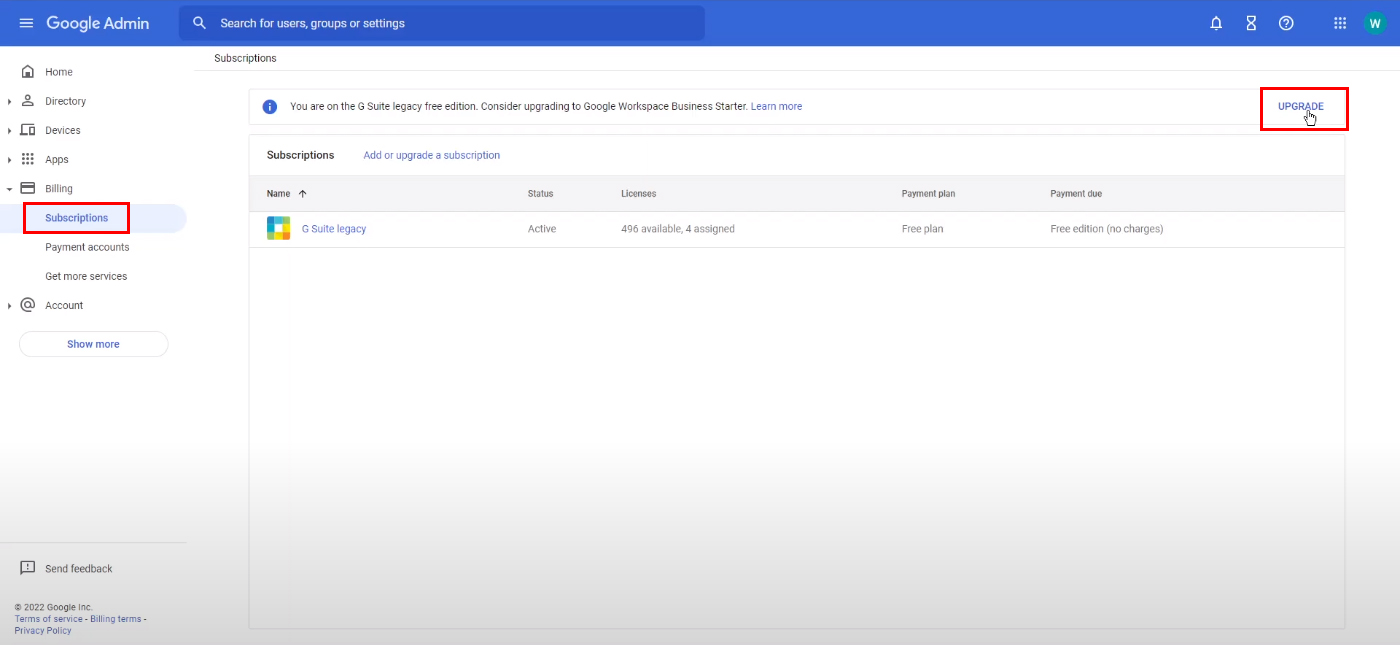
Task: Click Add or upgrade a subscription
Action: [x=432, y=155]
